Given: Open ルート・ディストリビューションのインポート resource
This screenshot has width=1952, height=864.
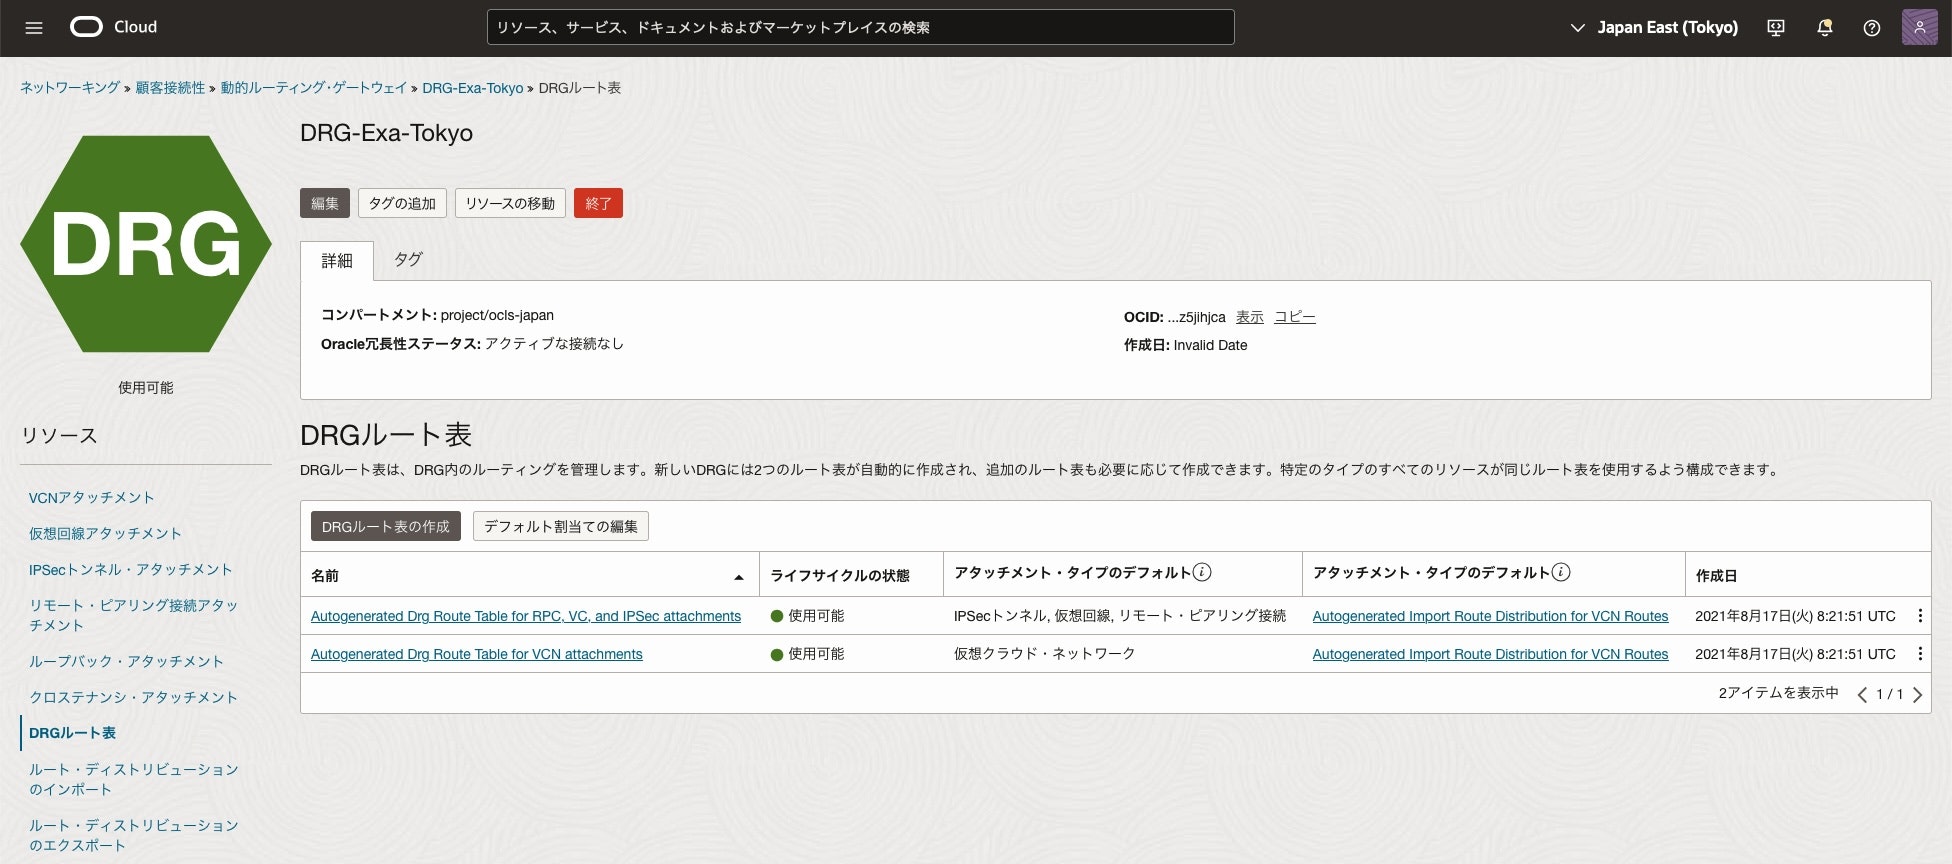Looking at the screenshot, I should 134,779.
